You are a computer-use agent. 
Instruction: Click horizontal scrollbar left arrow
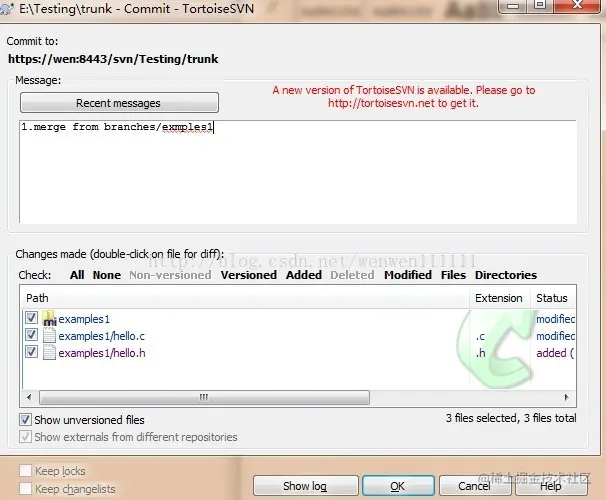29,397
